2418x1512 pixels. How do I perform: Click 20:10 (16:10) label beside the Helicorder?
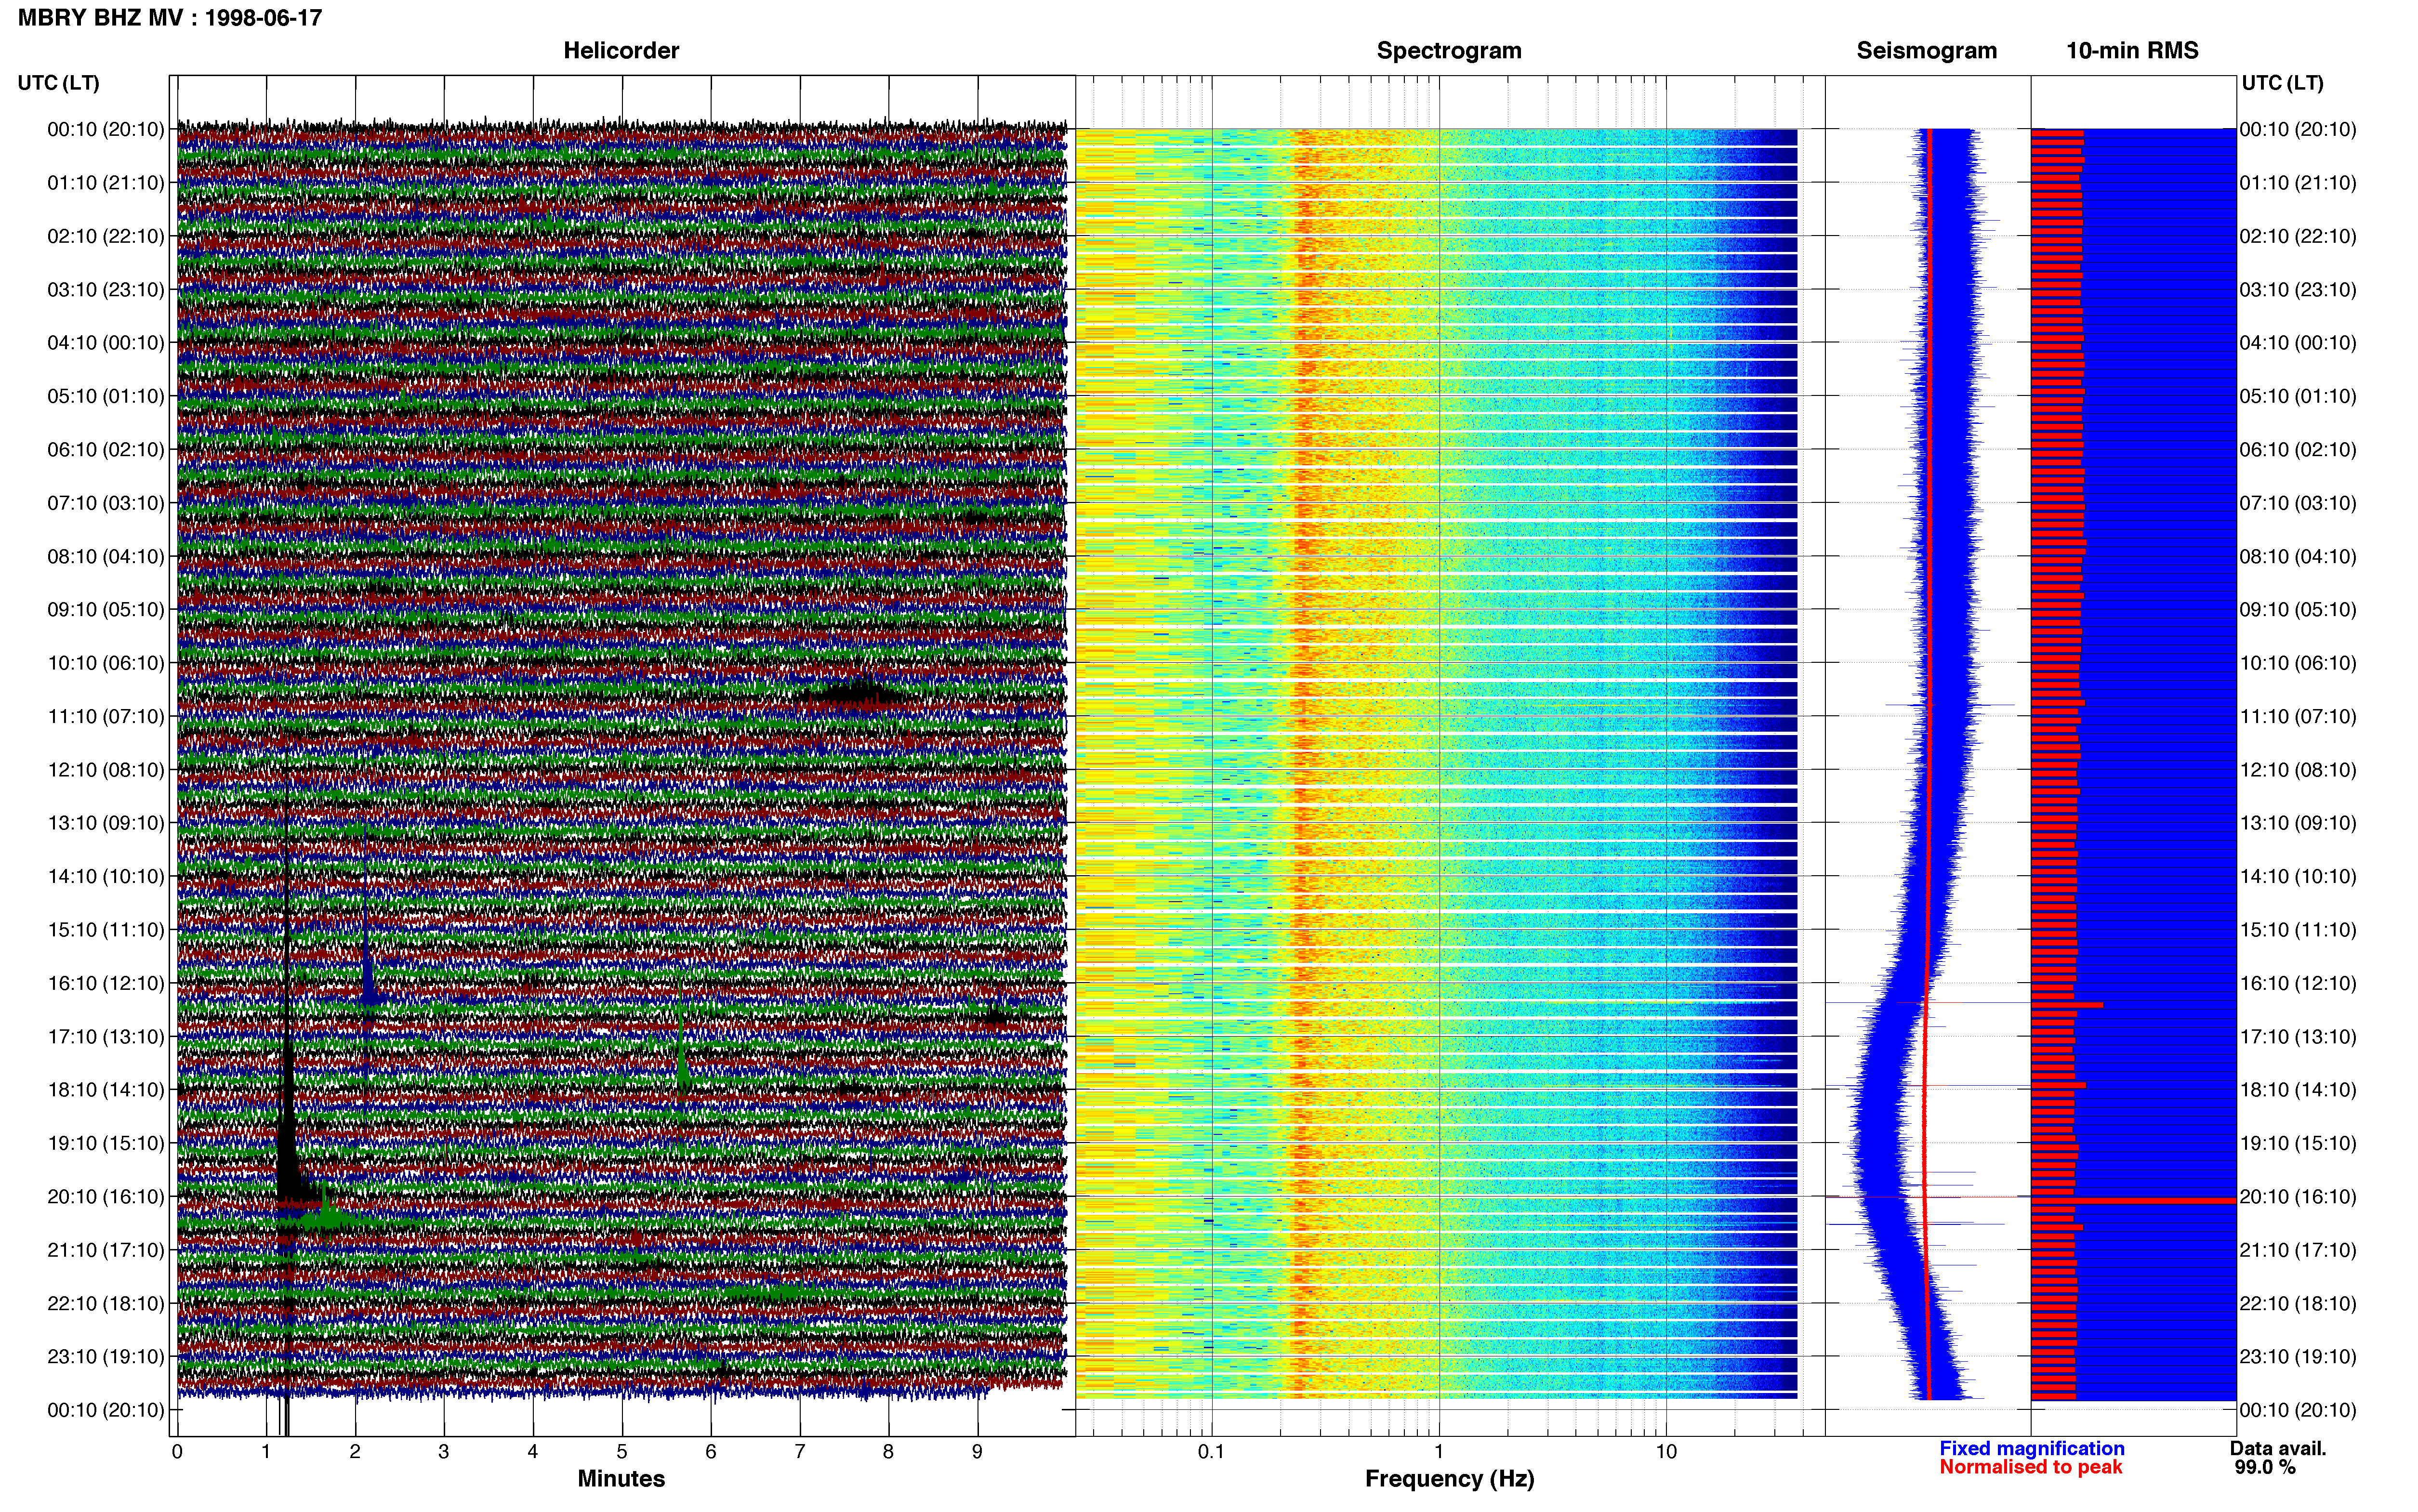coord(106,1197)
